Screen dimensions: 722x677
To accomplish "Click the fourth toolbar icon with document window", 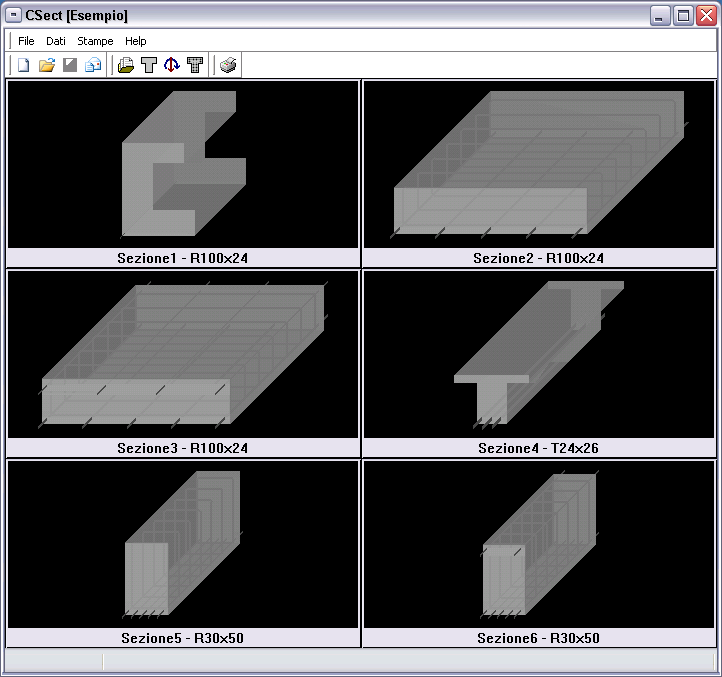I will pos(93,66).
